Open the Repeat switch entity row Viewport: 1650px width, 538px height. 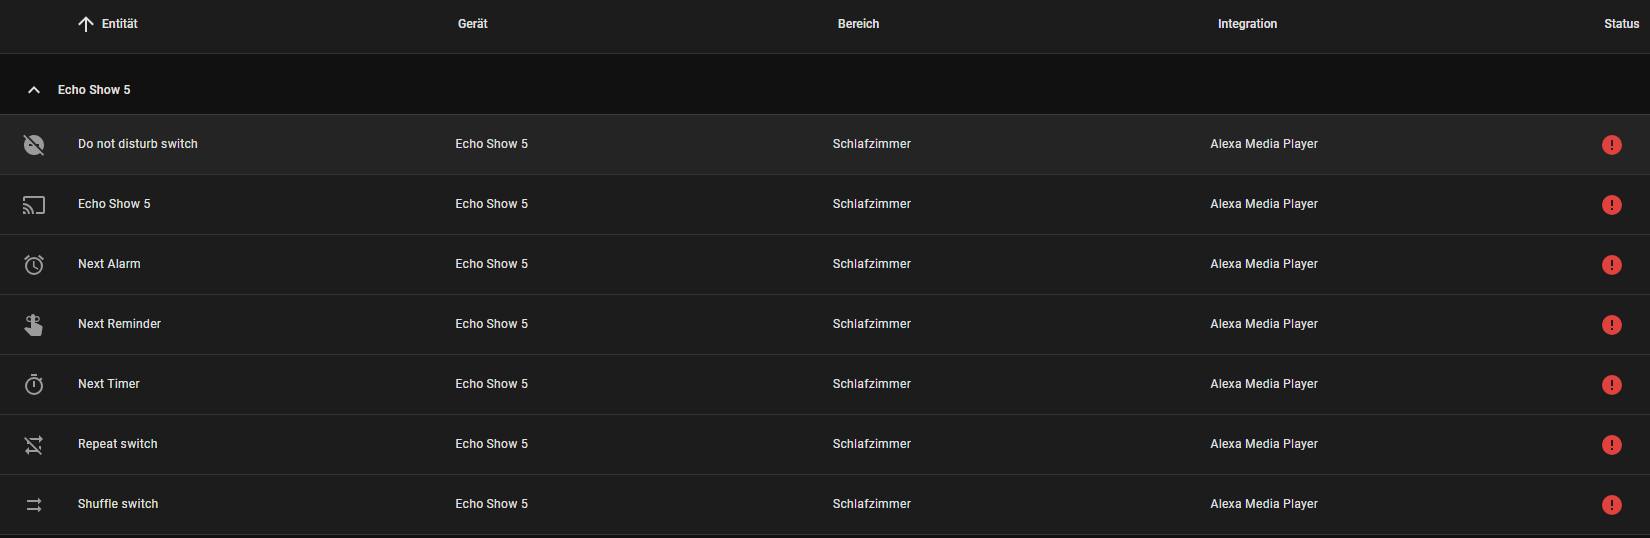pyautogui.click(x=118, y=444)
